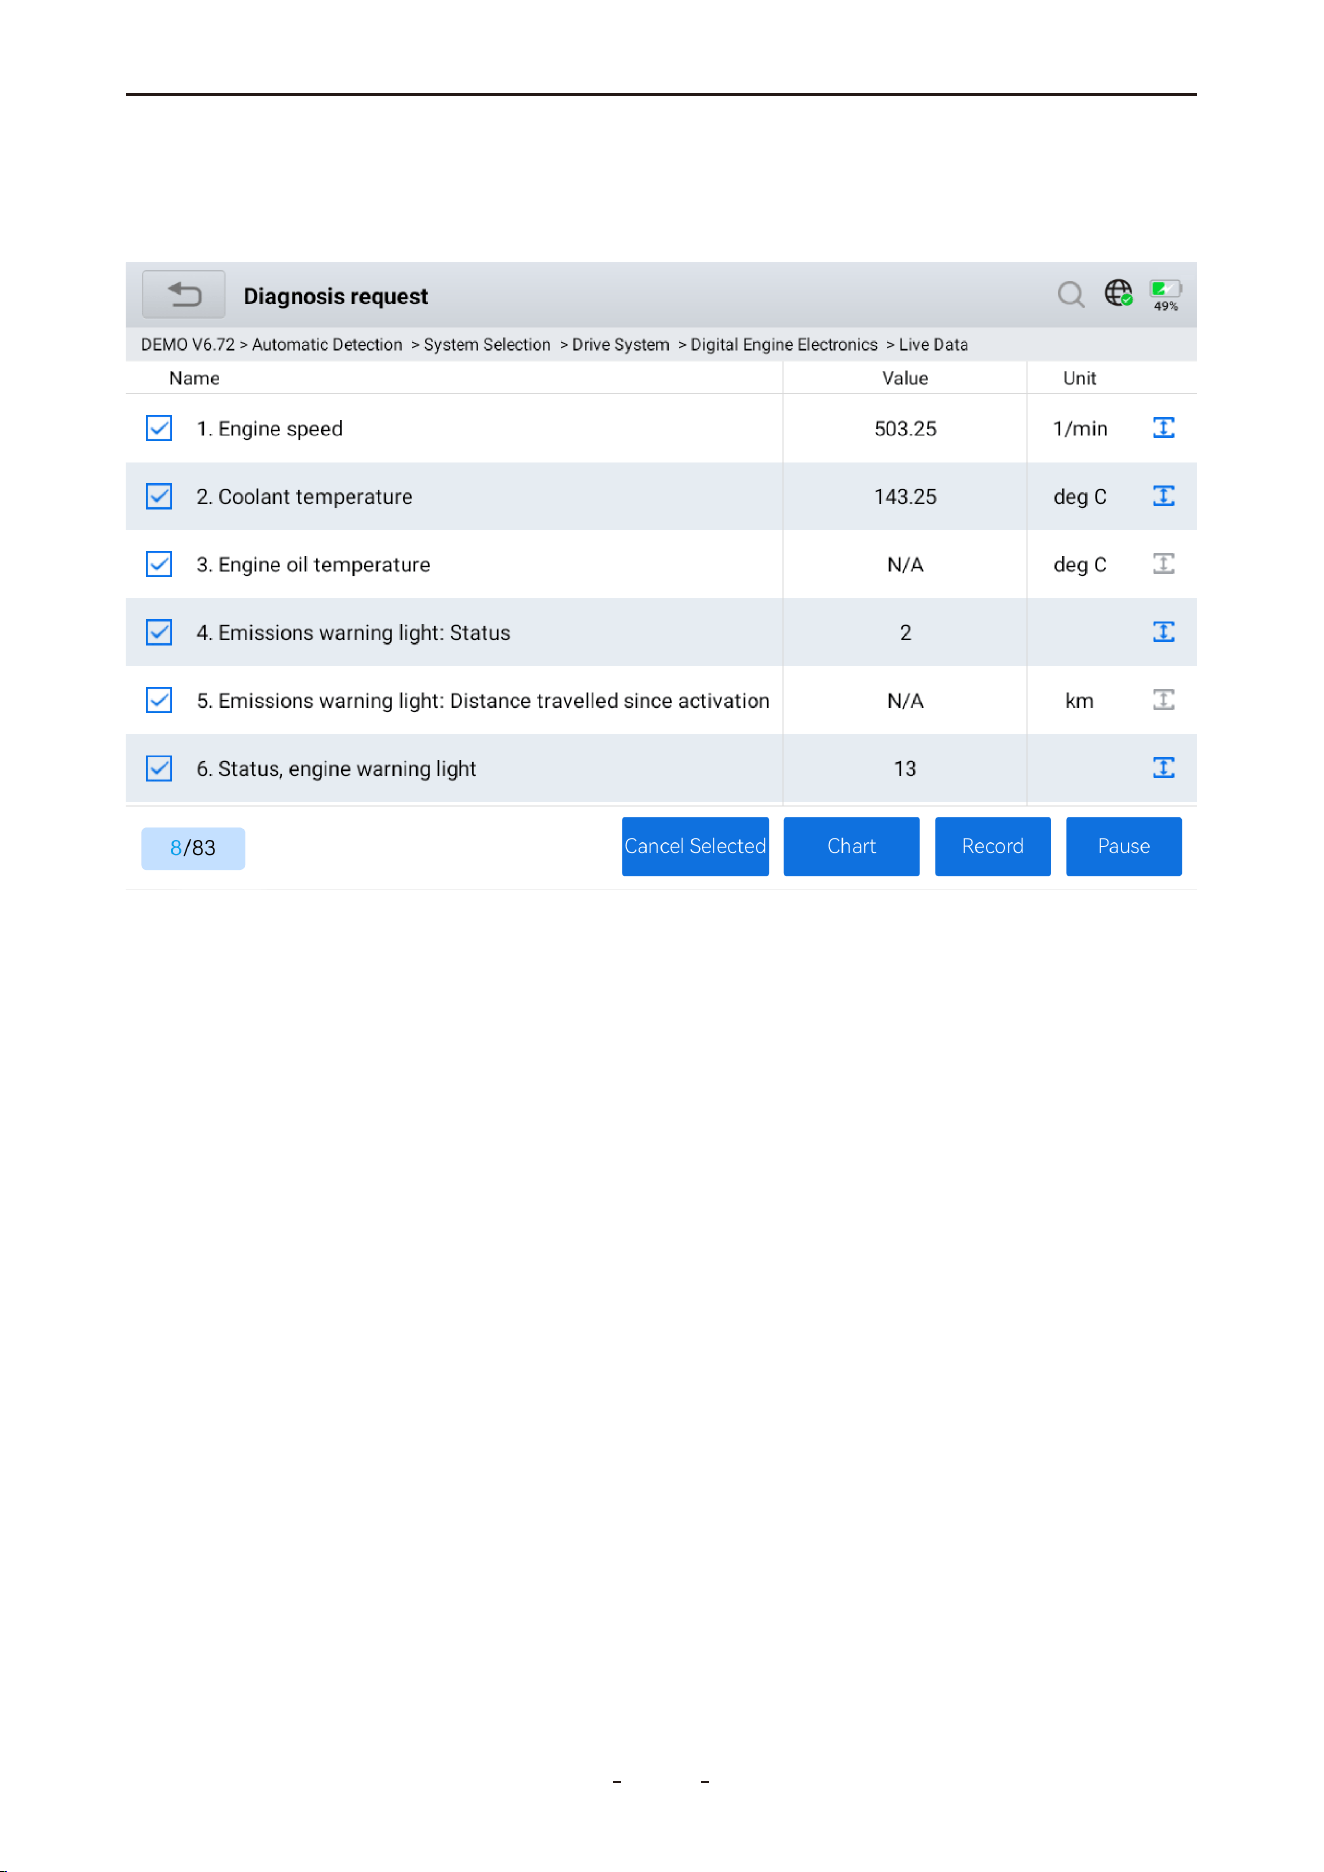Click the globe network status icon
Image resolution: width=1324 pixels, height=1872 pixels.
[x=1118, y=293]
